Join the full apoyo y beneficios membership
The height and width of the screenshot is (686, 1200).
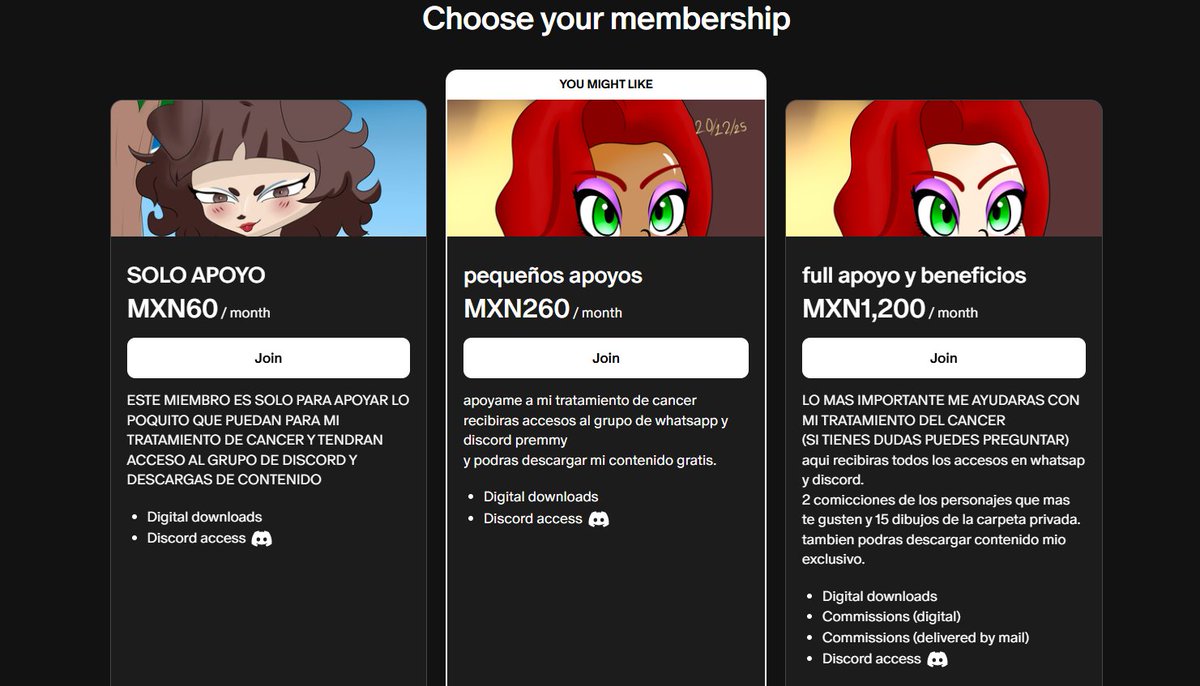[x=944, y=358]
